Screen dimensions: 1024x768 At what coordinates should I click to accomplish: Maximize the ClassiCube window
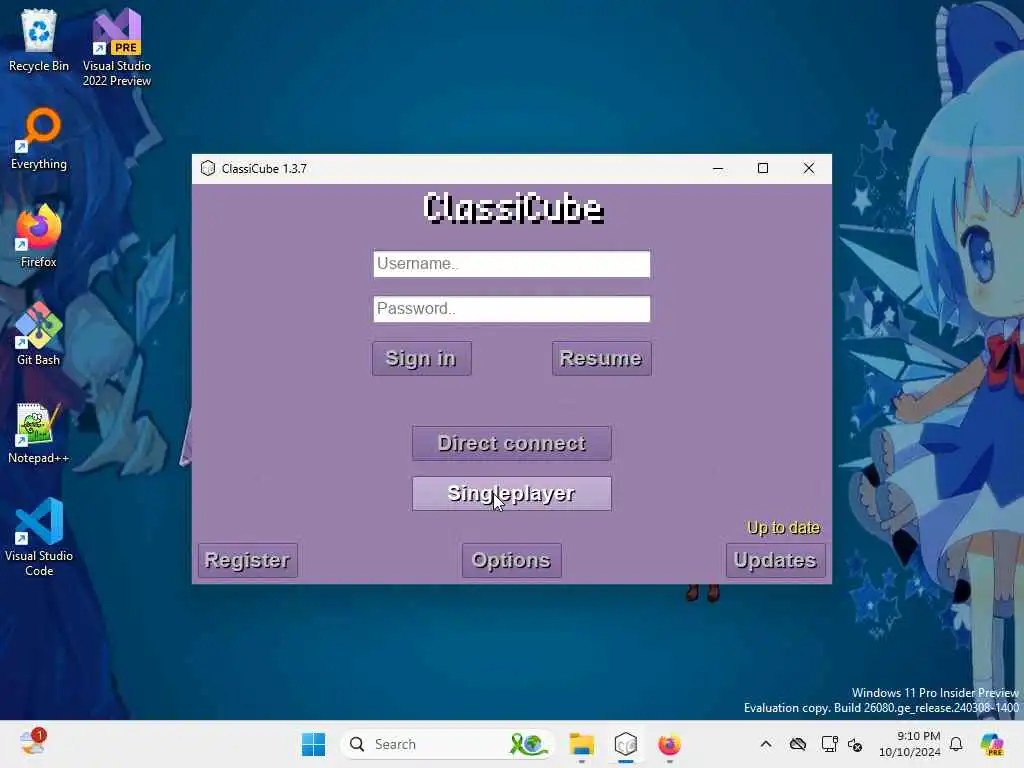(x=763, y=168)
